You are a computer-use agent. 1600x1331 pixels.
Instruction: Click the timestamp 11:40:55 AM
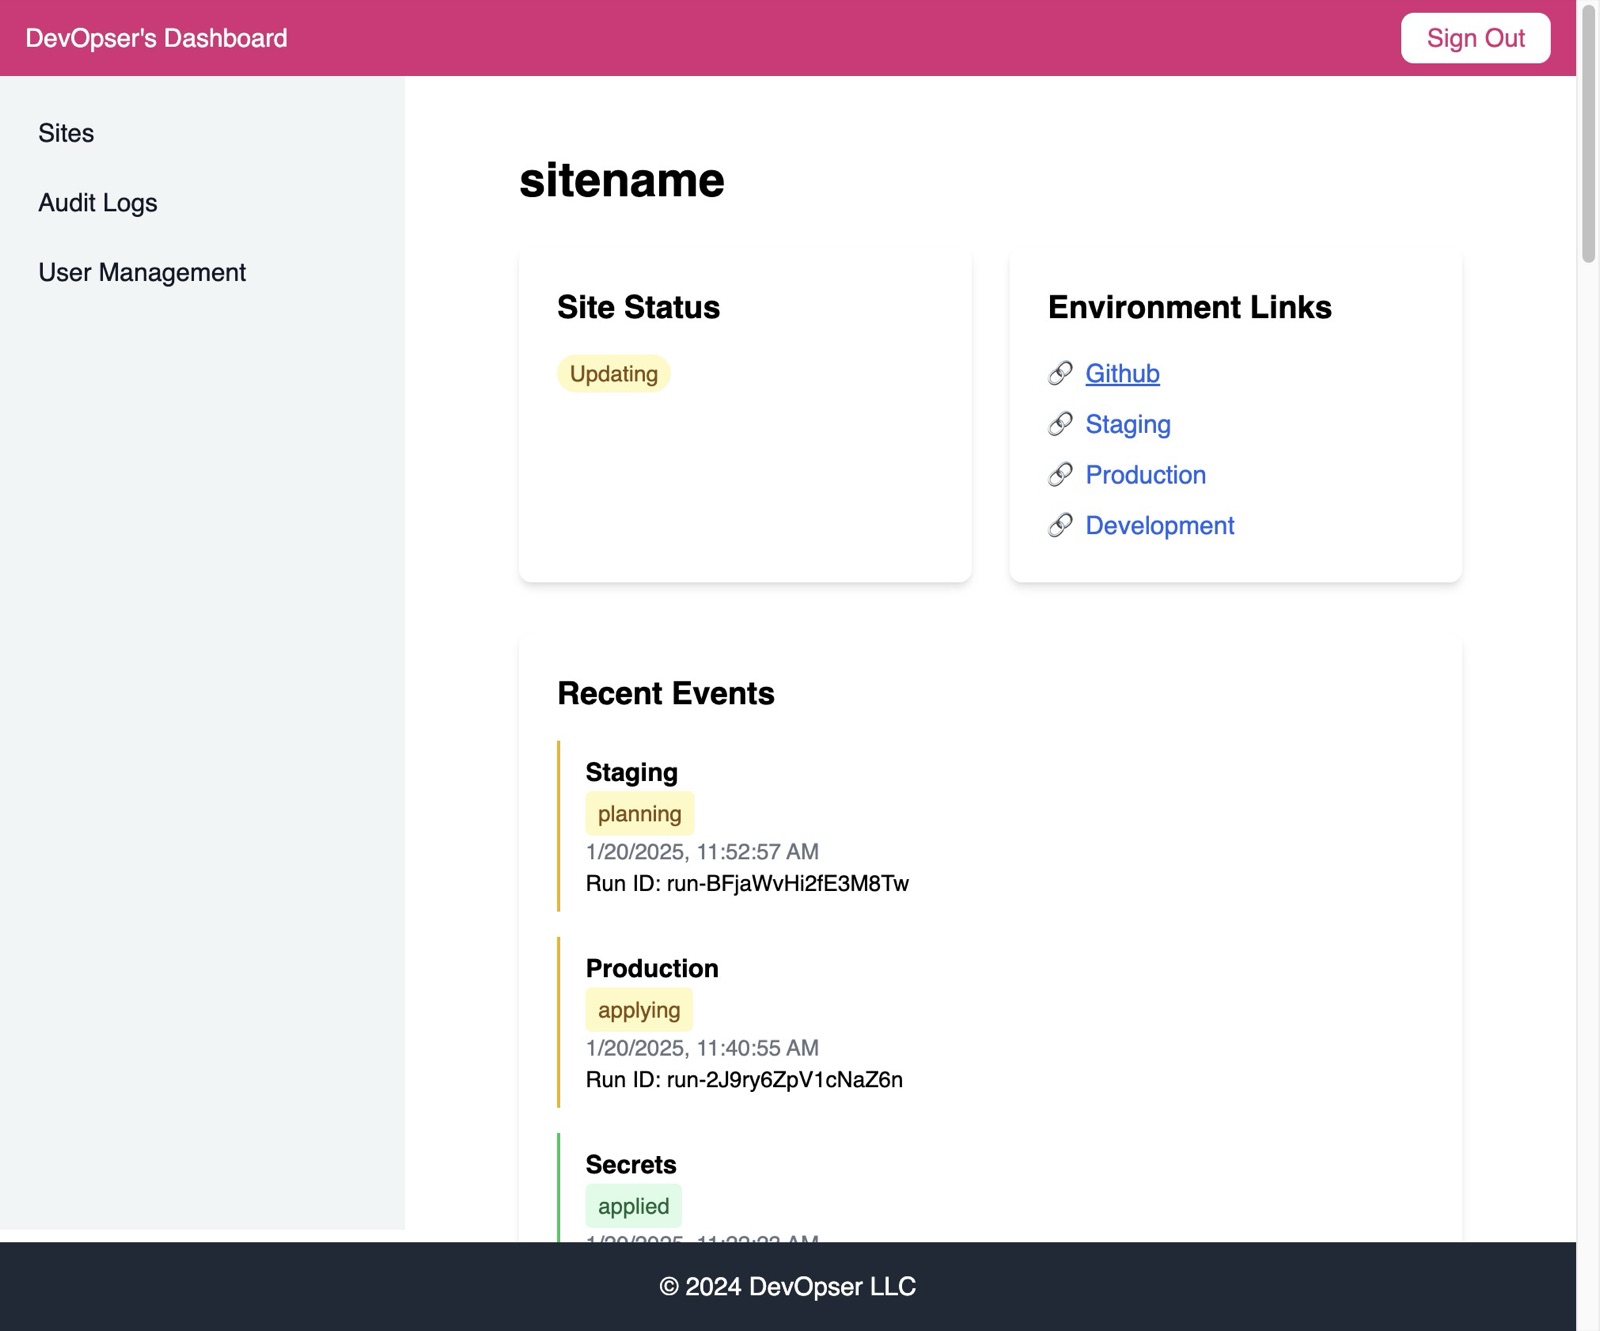[702, 1048]
